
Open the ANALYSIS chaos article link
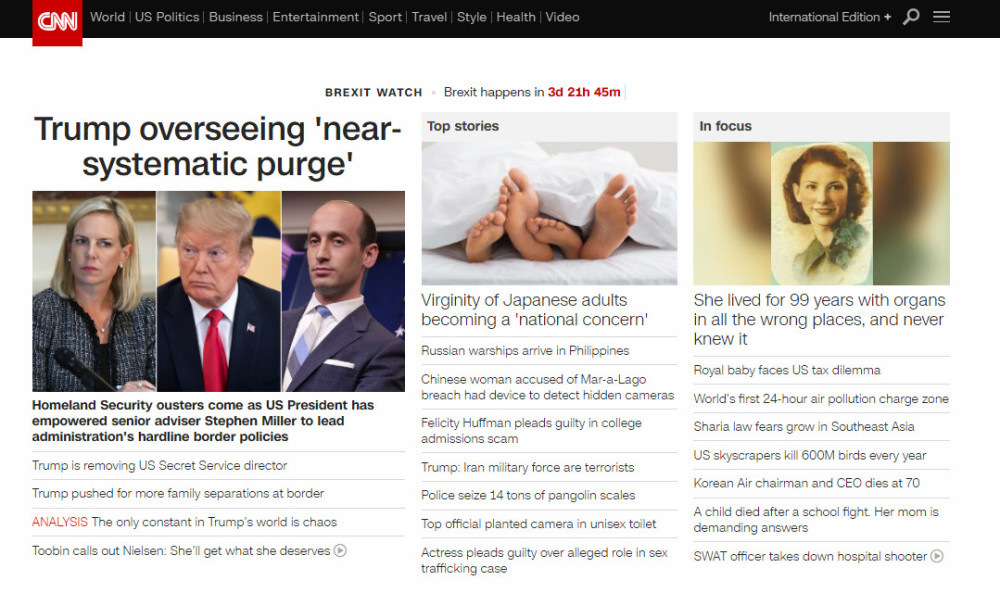184,522
